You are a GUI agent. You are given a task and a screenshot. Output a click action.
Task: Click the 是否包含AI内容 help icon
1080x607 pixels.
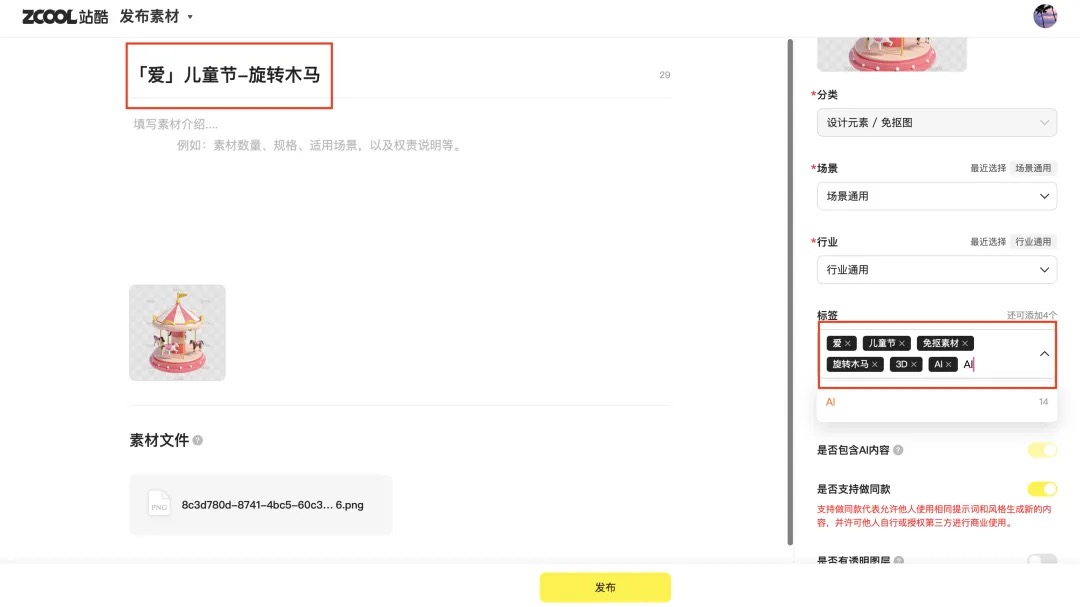pos(896,450)
